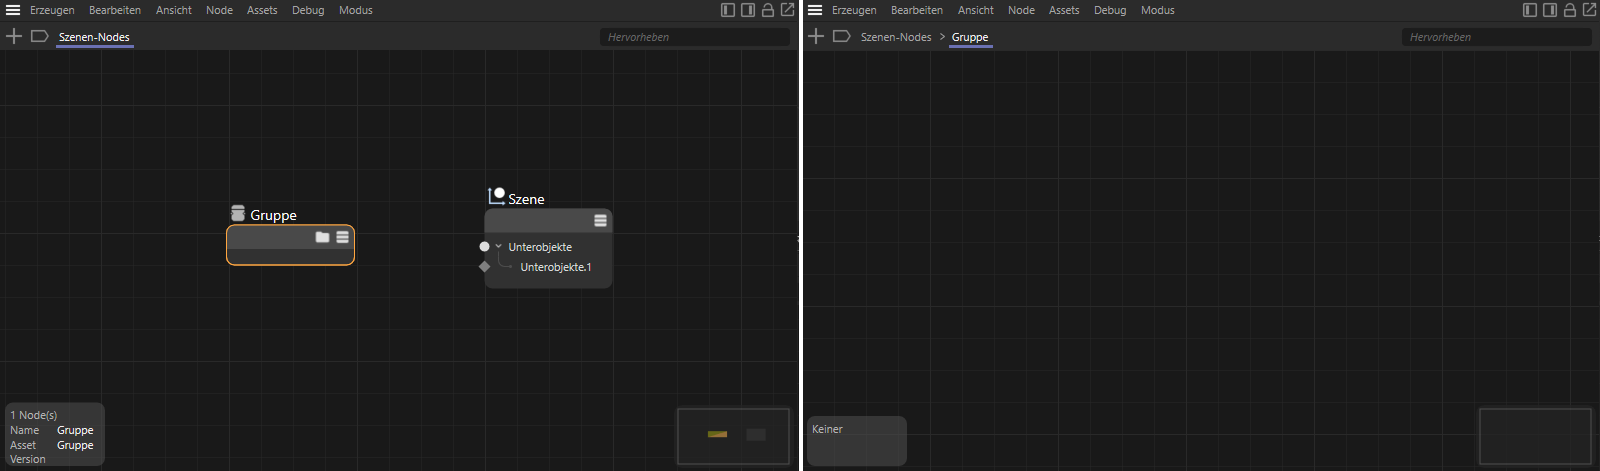1600x471 pixels.
Task: Click the tag-shaped icon in the left editor
Action: [x=40, y=36]
